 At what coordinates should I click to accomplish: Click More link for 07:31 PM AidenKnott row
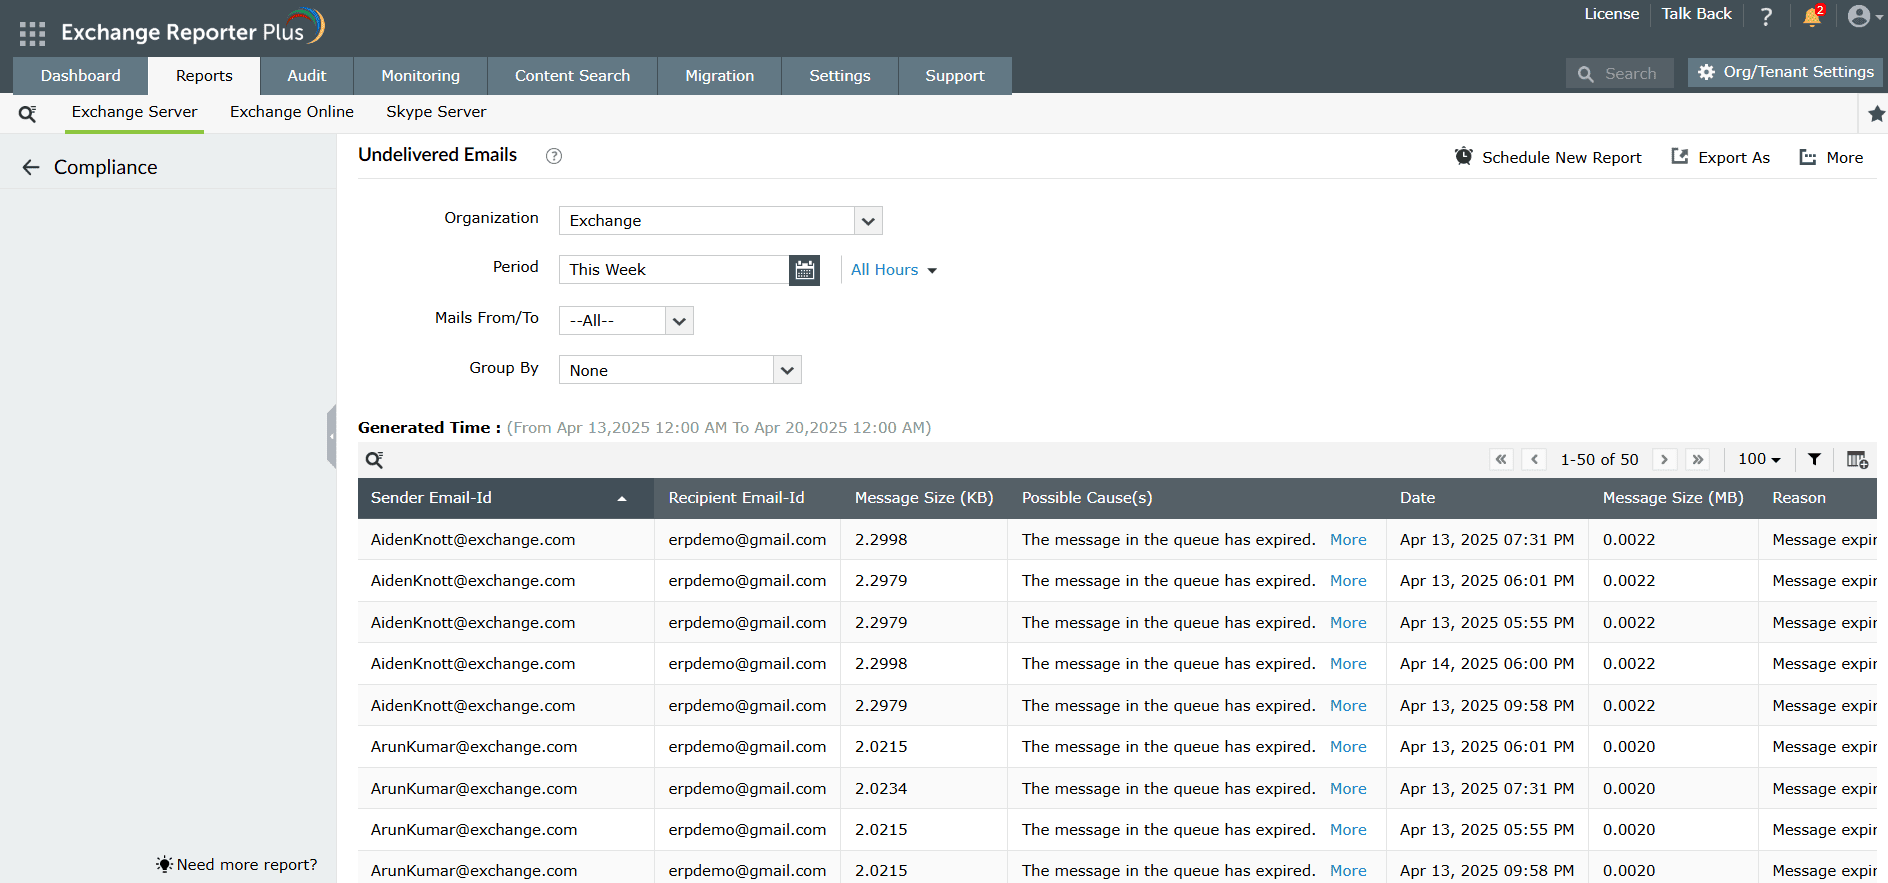tap(1348, 540)
